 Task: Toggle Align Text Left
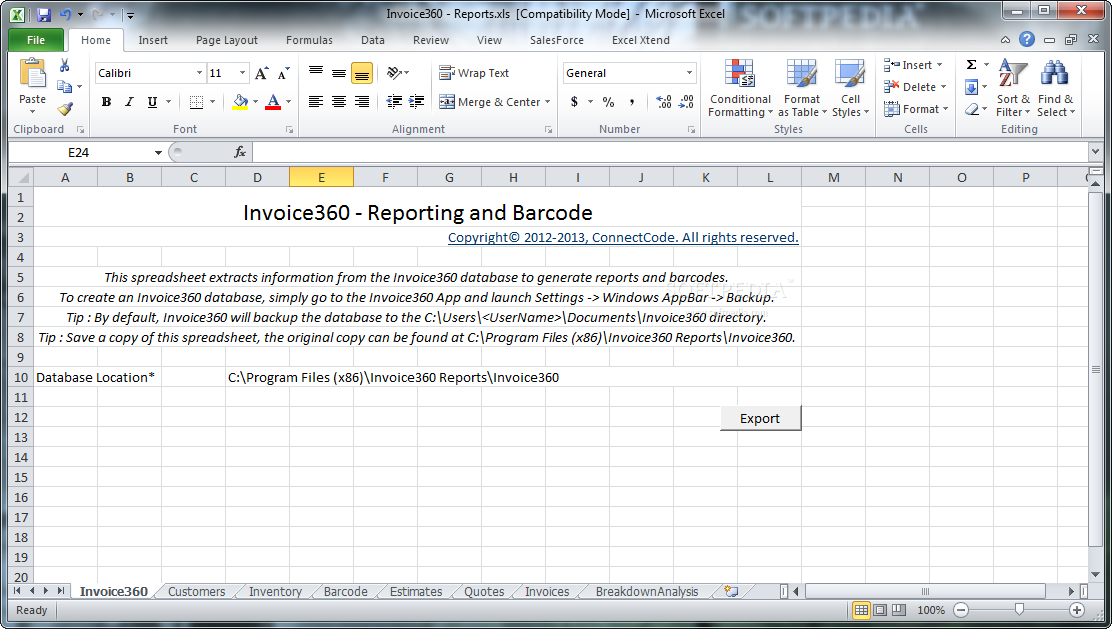click(316, 102)
